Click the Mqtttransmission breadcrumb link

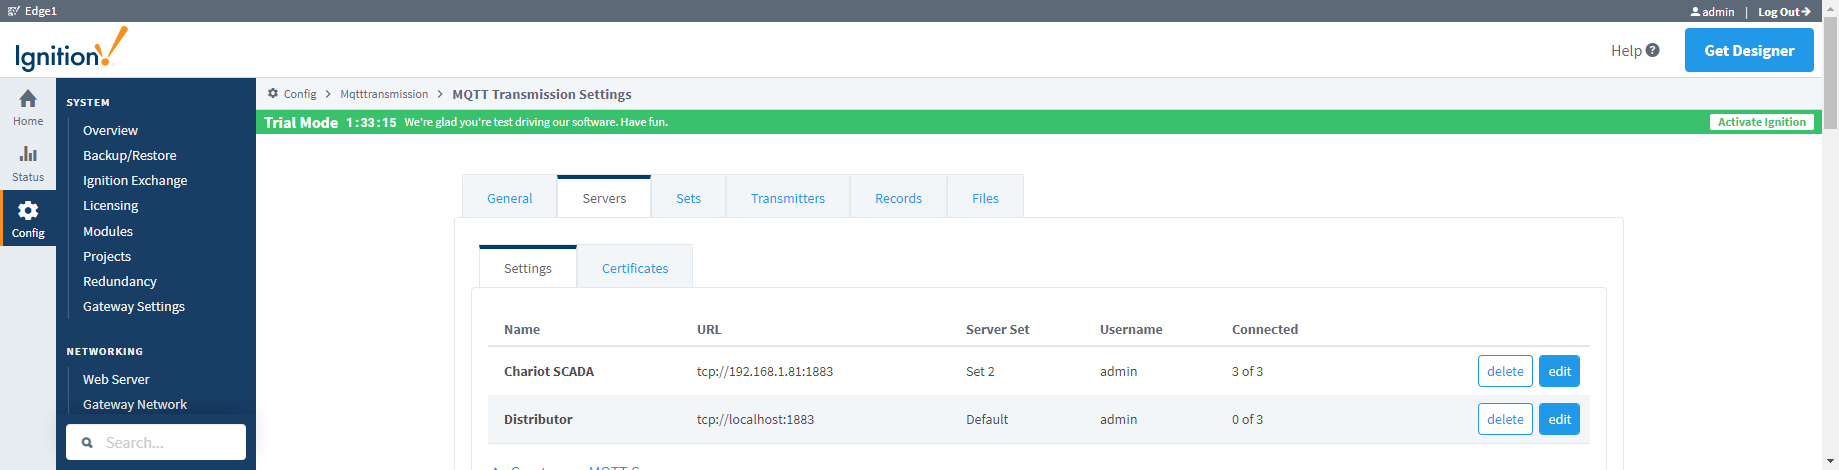pyautogui.click(x=384, y=94)
